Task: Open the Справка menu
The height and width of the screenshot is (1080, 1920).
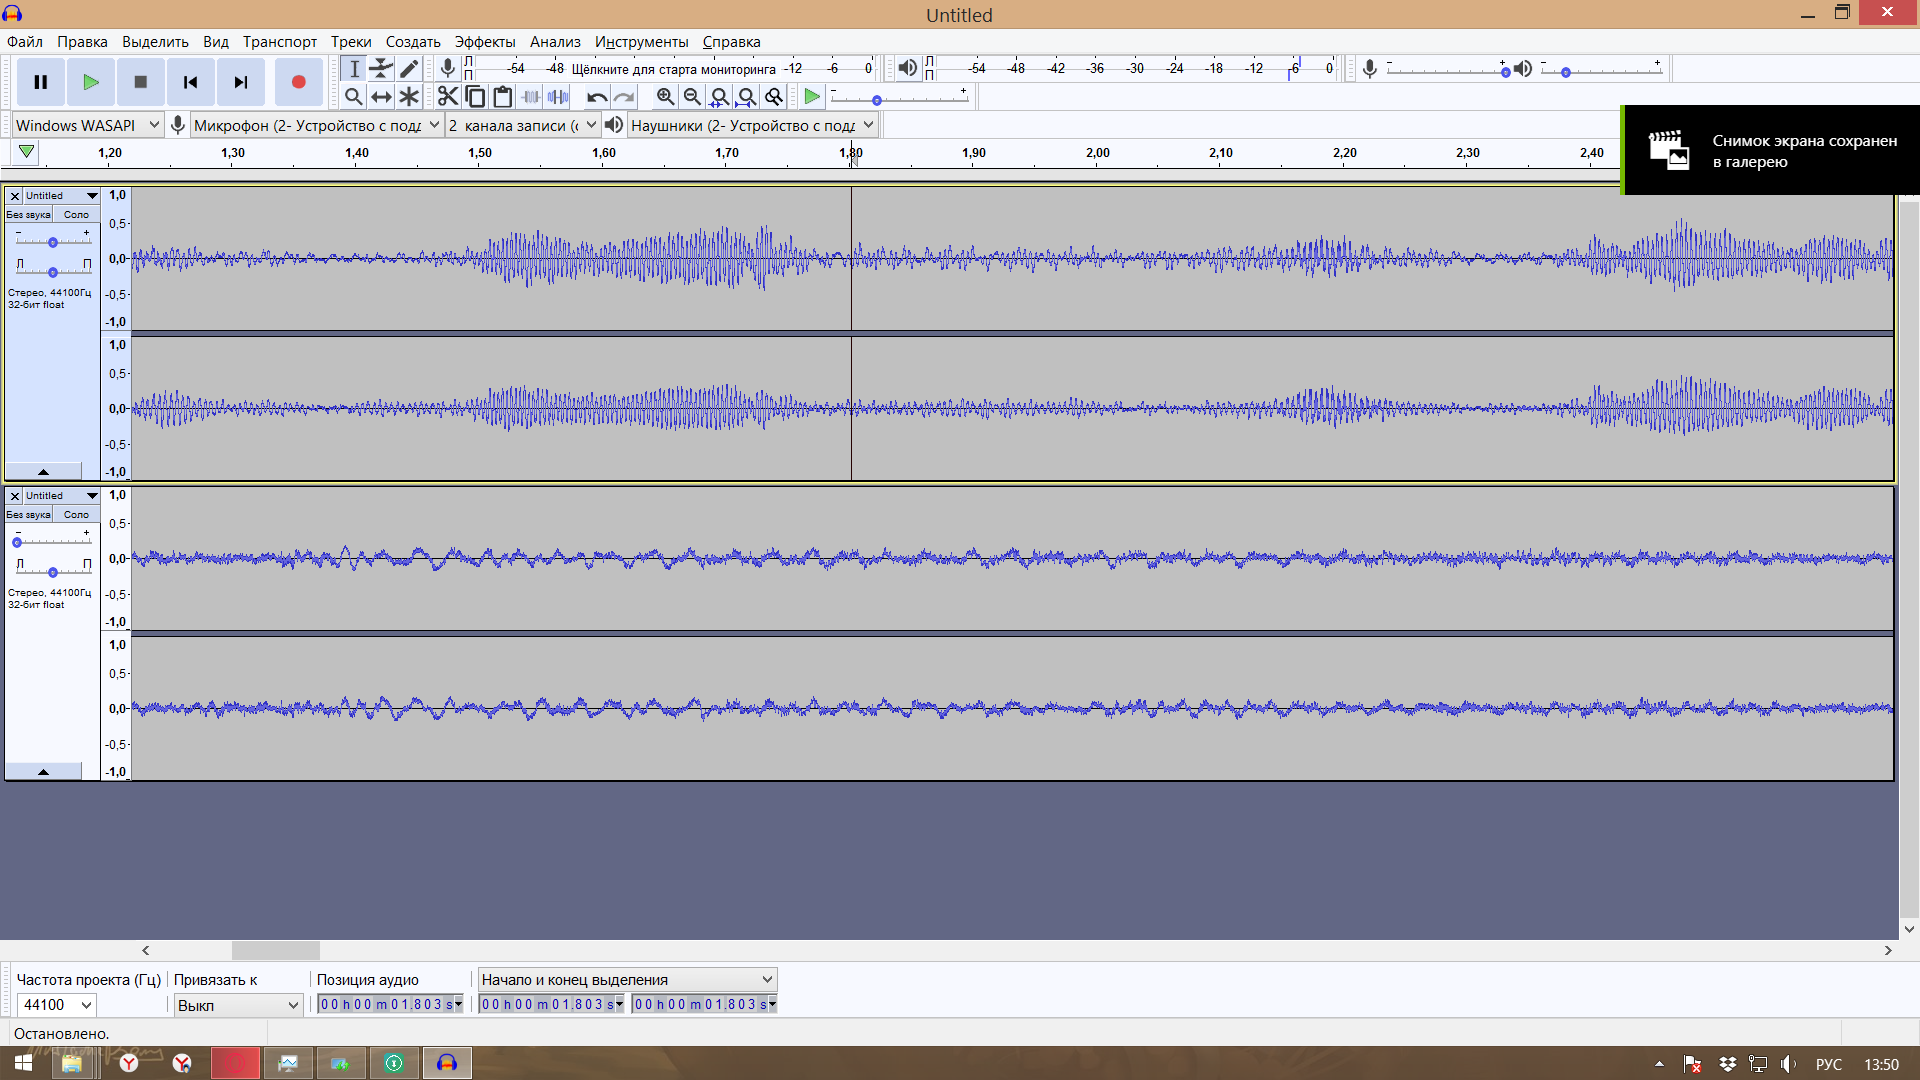Action: pyautogui.click(x=731, y=42)
